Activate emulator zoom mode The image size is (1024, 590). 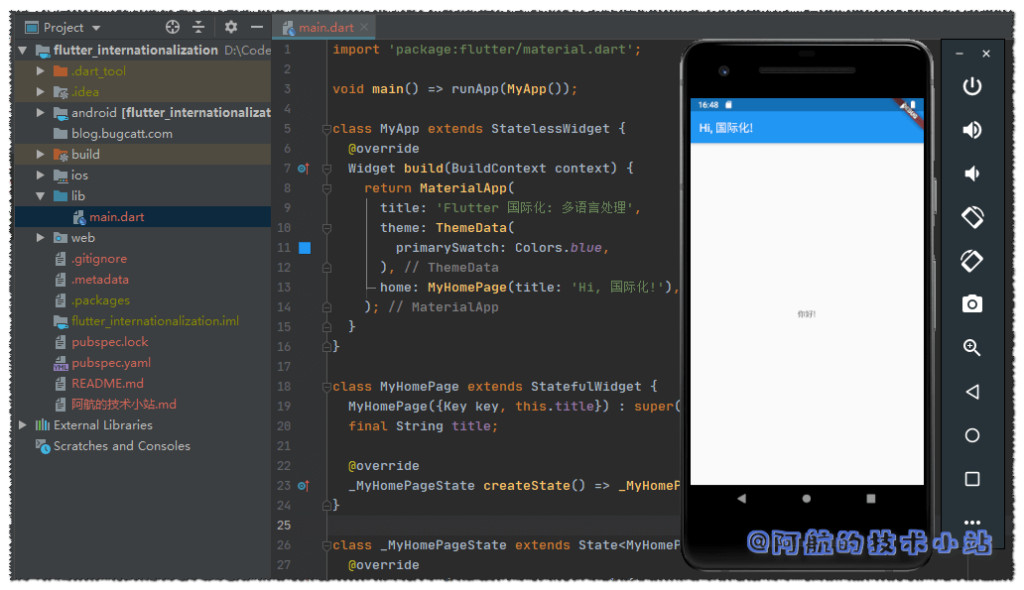tap(972, 348)
